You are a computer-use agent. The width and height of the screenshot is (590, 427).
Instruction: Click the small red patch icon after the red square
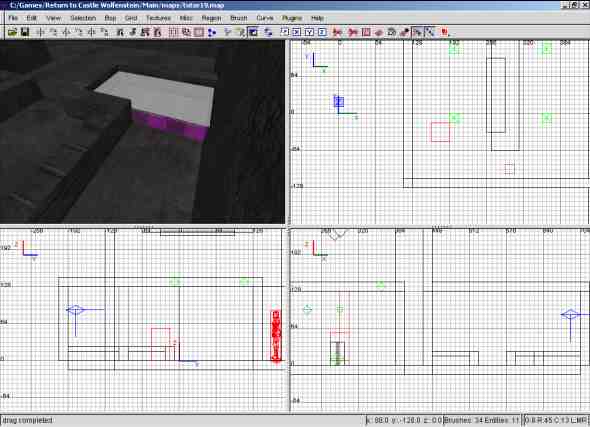[x=379, y=32]
